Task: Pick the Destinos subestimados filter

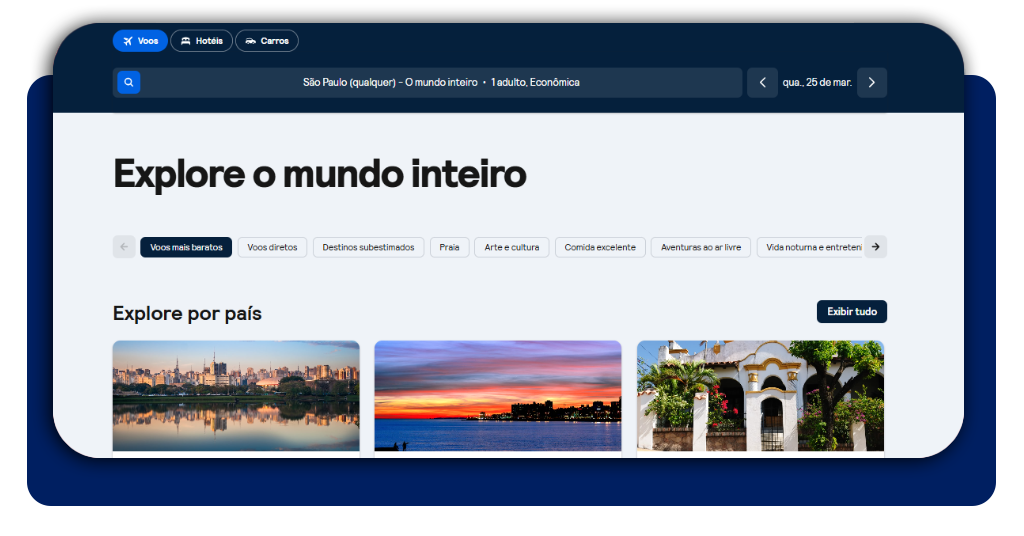Action: (x=368, y=247)
